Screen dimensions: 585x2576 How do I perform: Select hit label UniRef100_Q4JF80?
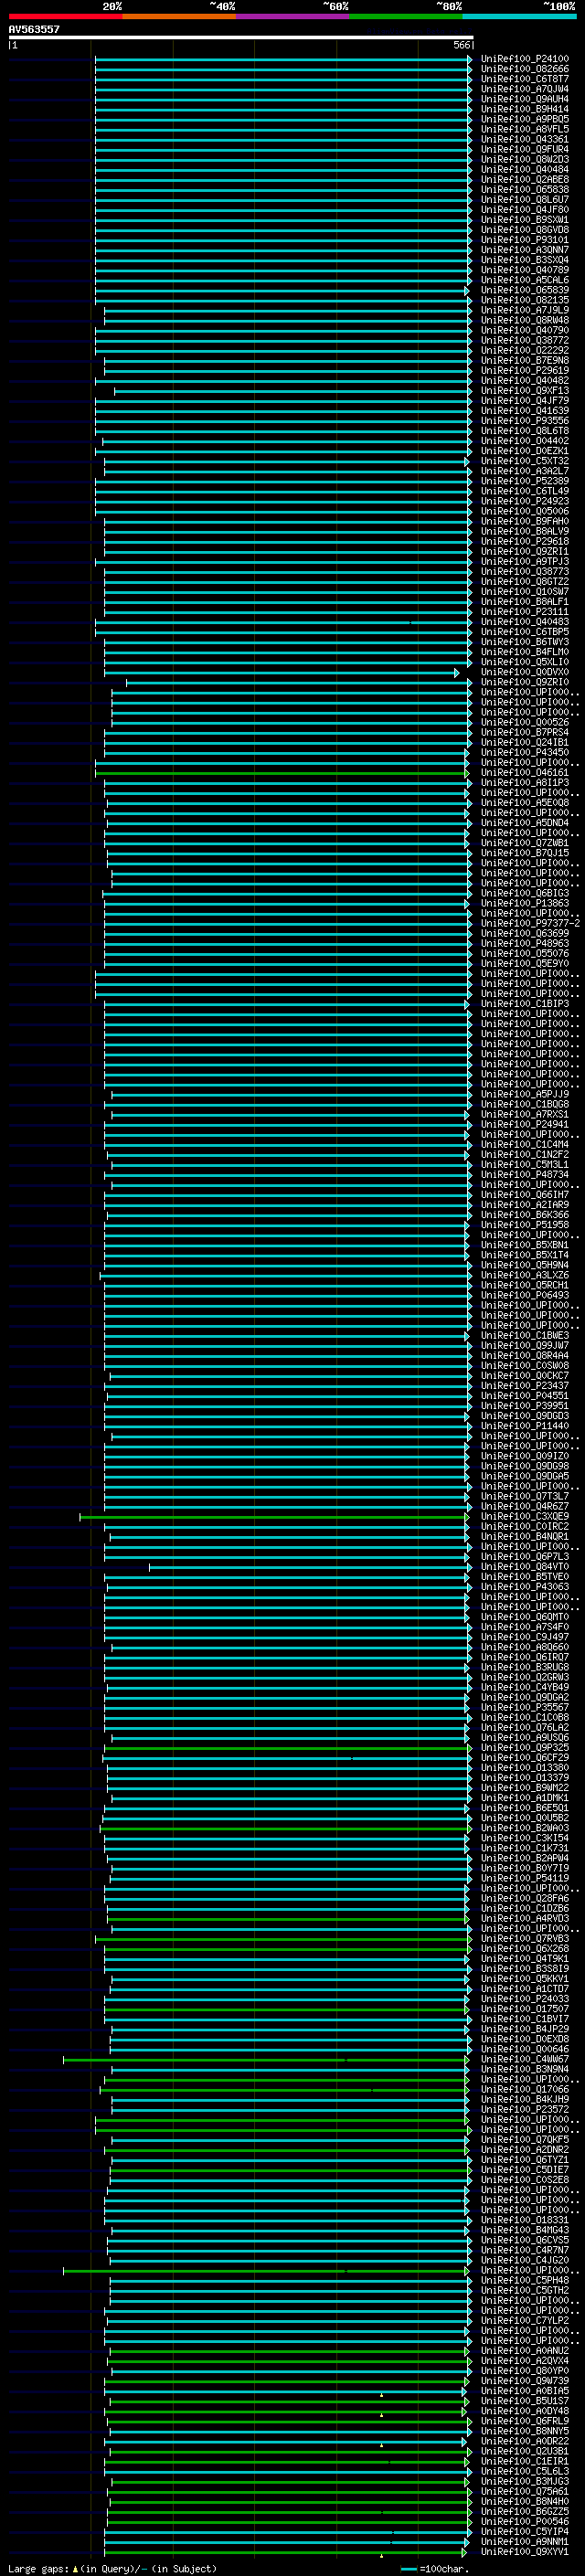525,209
